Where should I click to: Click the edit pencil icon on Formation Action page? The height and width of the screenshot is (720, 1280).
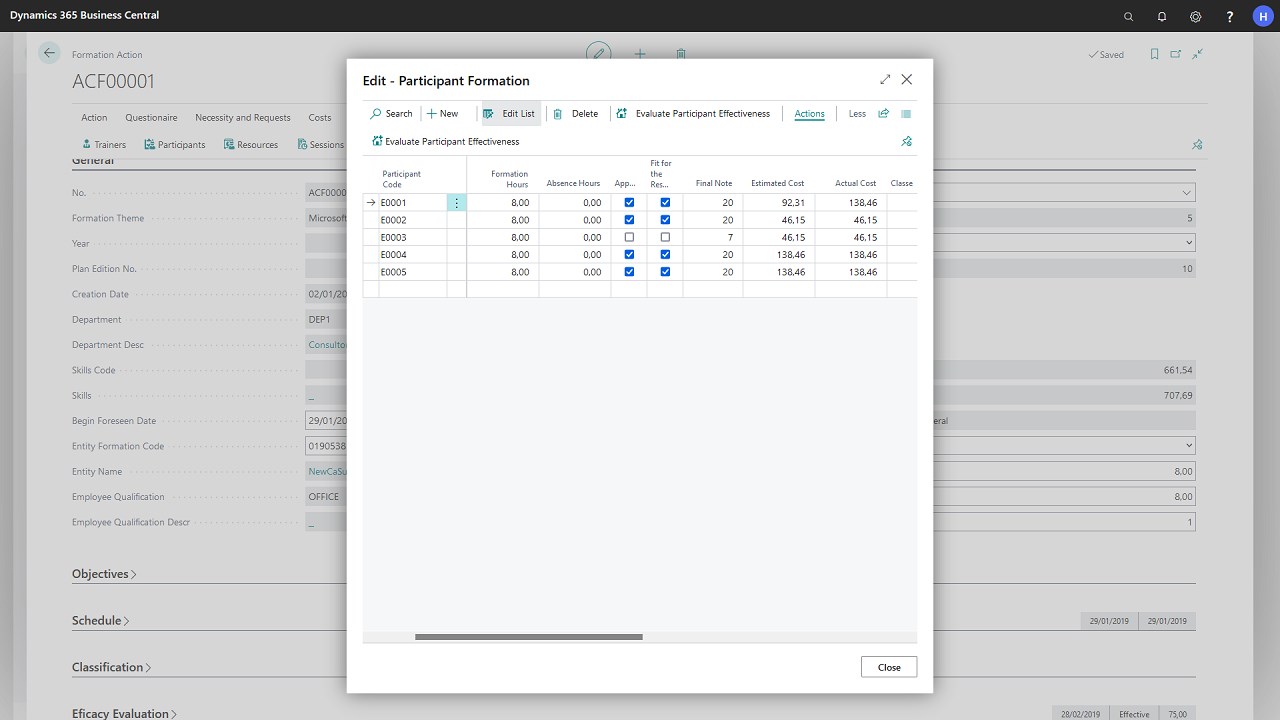[x=598, y=54]
